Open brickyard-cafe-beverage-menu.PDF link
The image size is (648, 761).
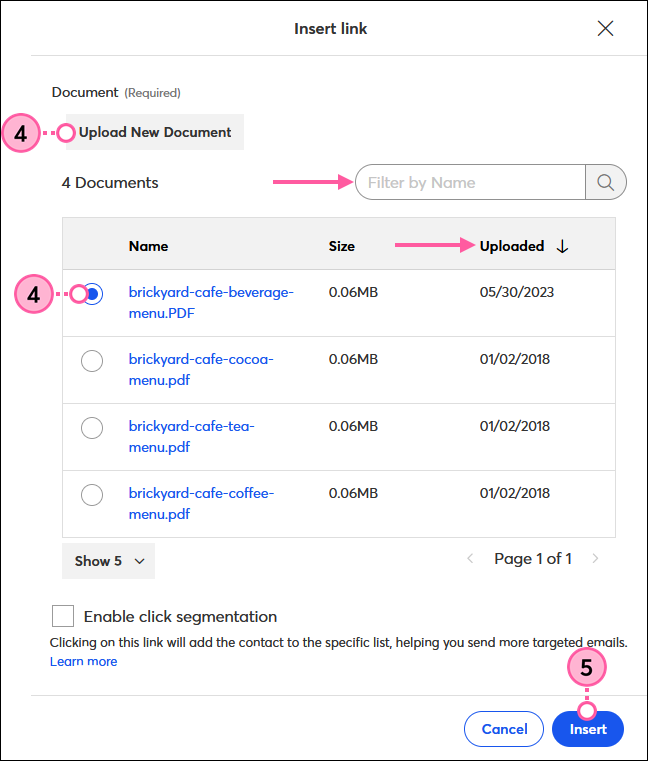211,303
